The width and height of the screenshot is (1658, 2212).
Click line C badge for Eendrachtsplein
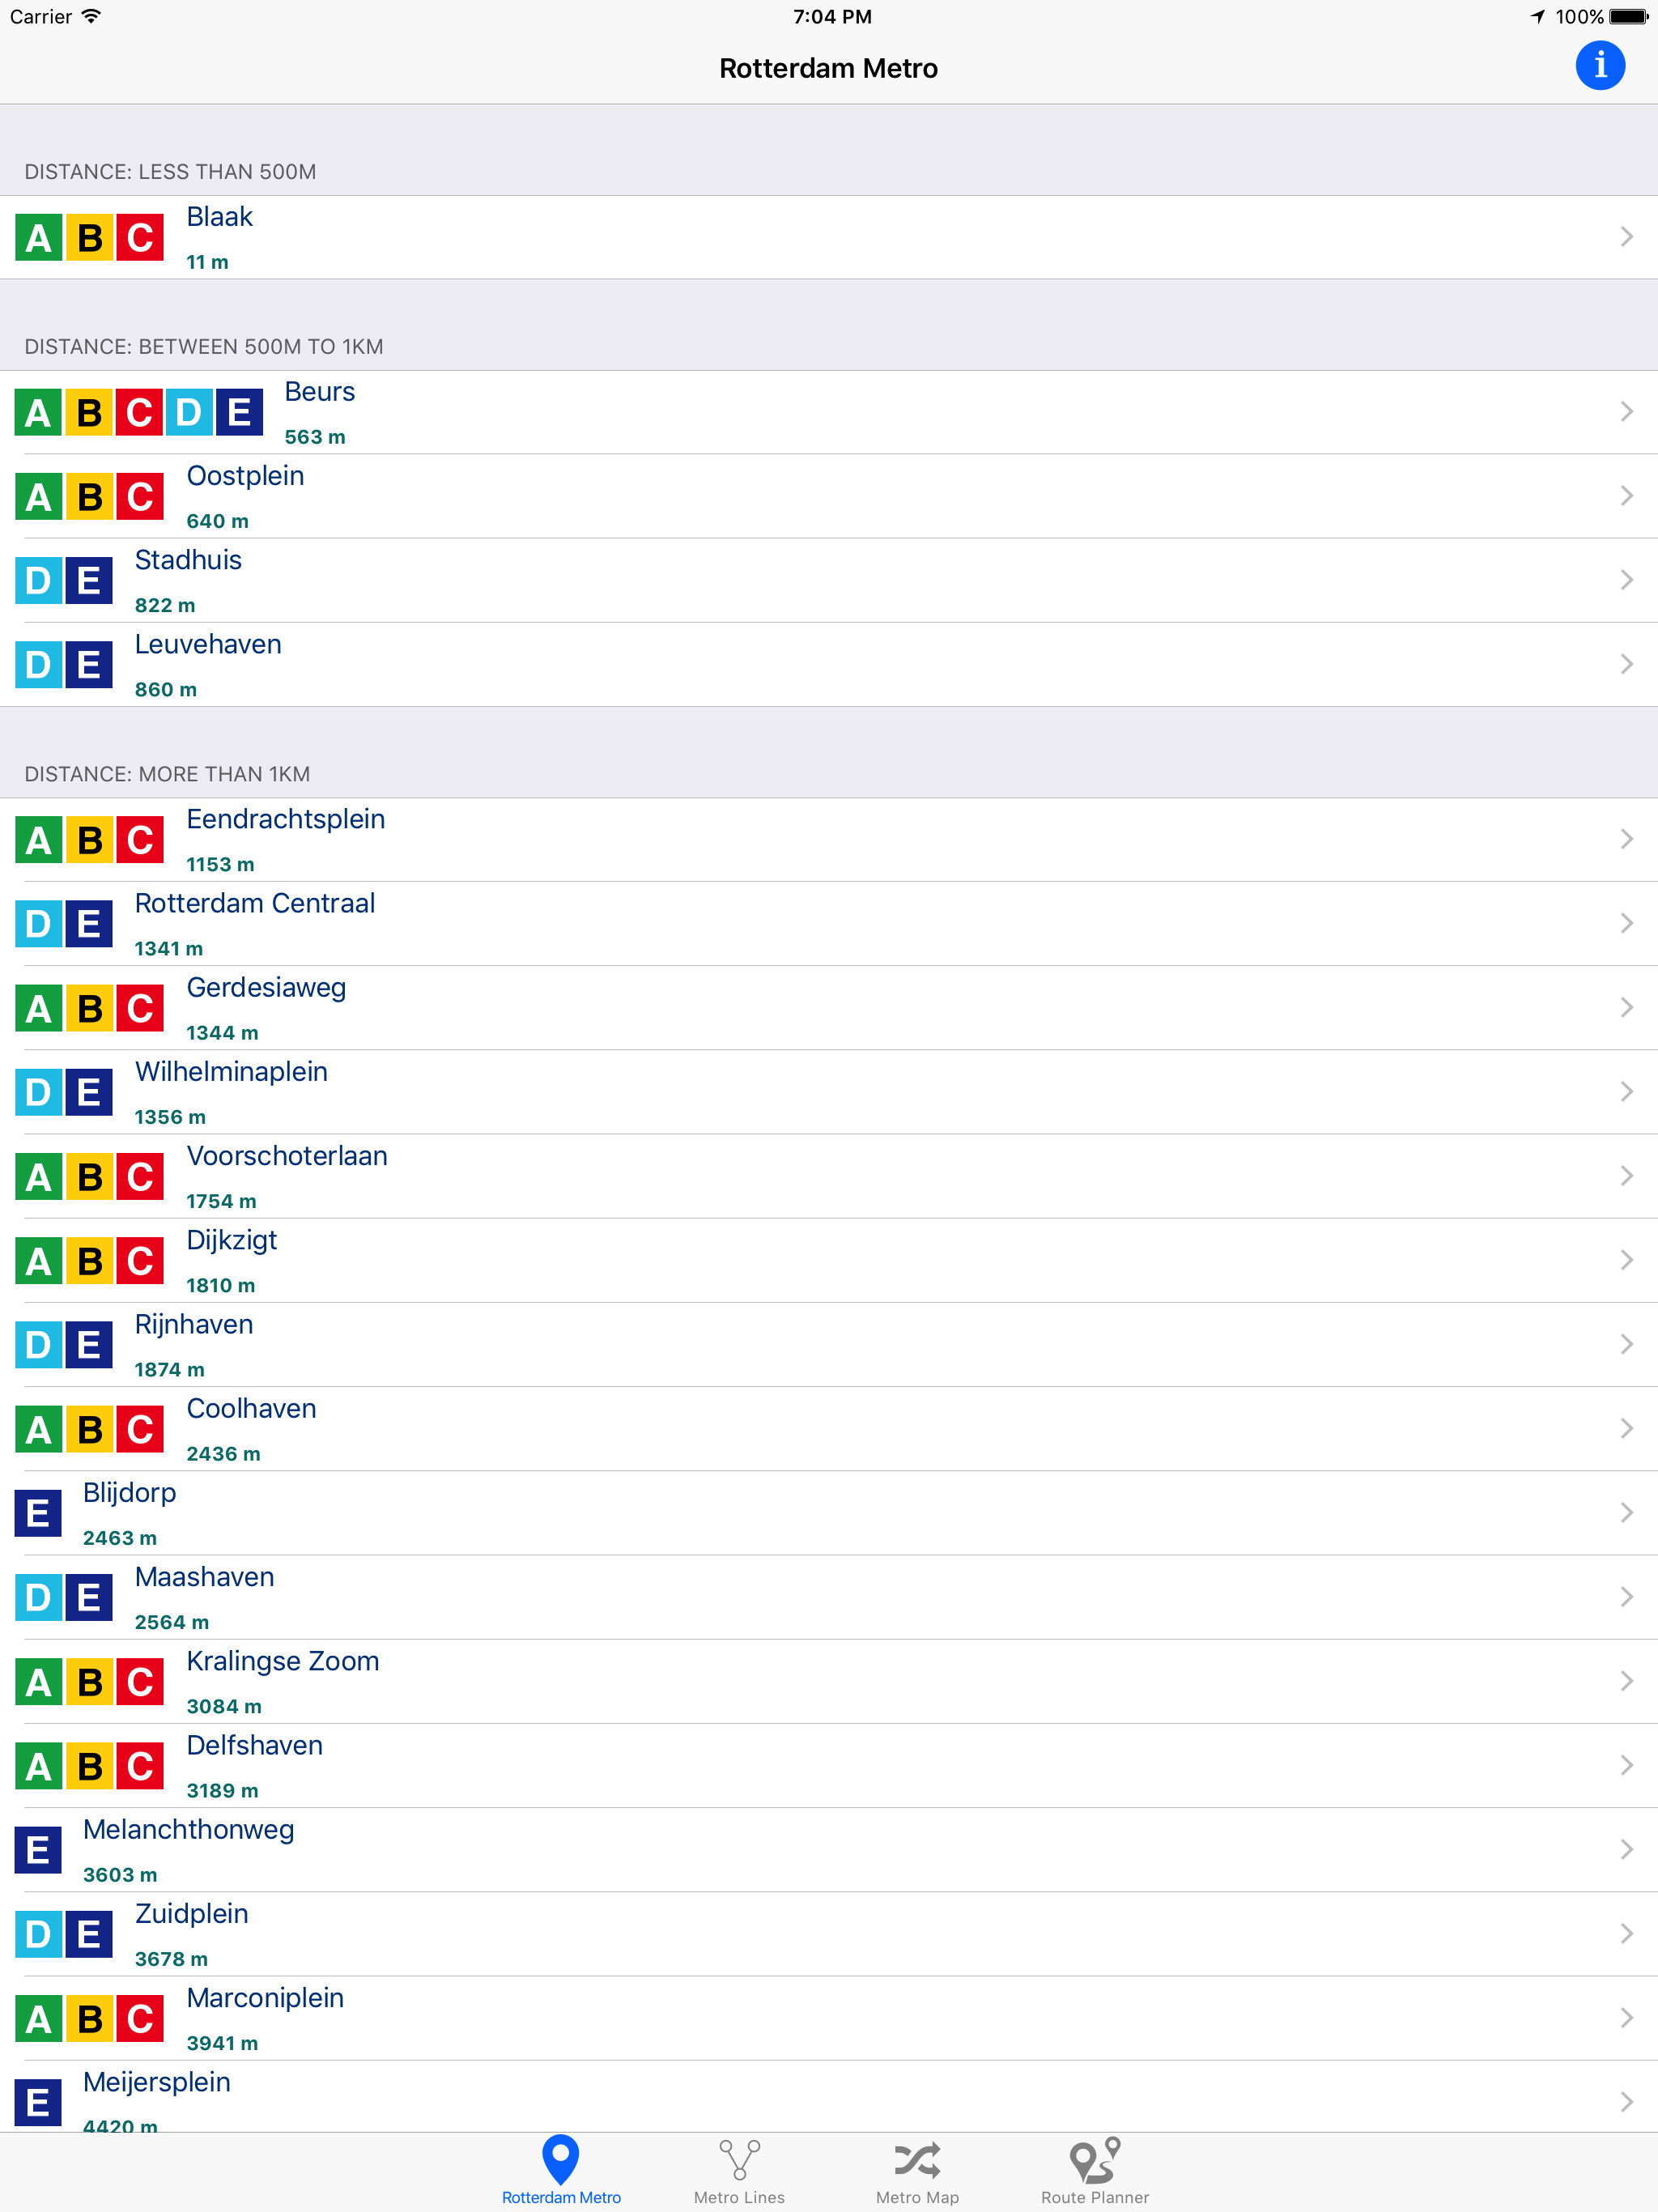pyautogui.click(x=140, y=840)
